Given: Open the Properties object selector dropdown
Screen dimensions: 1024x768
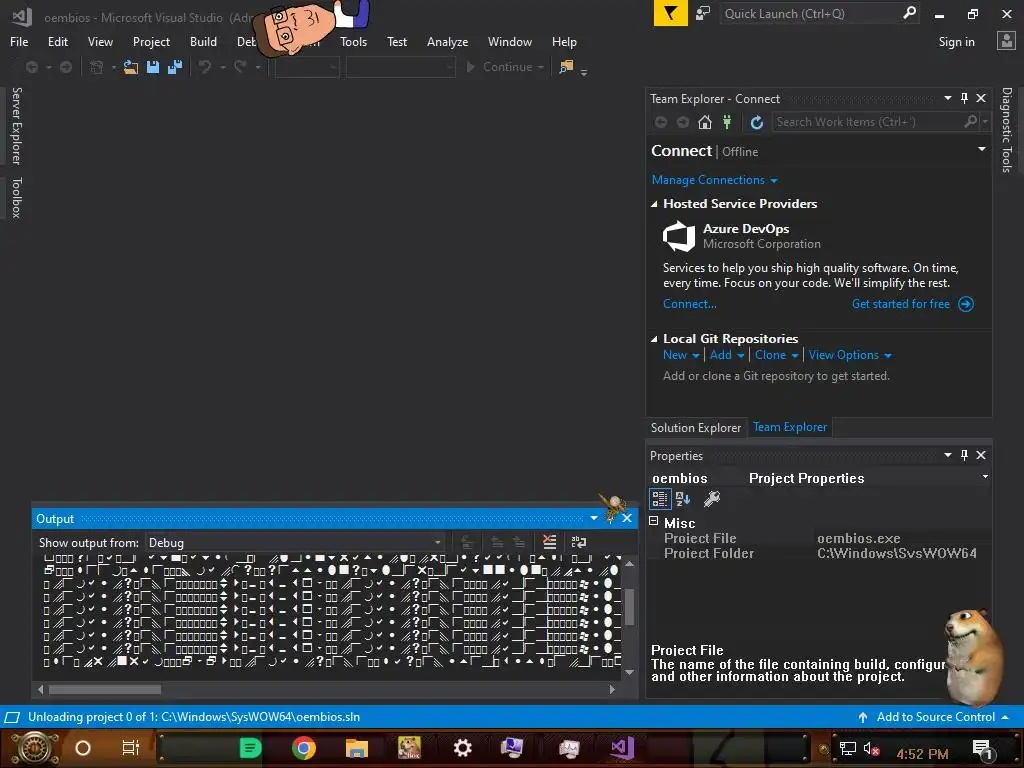Looking at the screenshot, I should coord(985,477).
